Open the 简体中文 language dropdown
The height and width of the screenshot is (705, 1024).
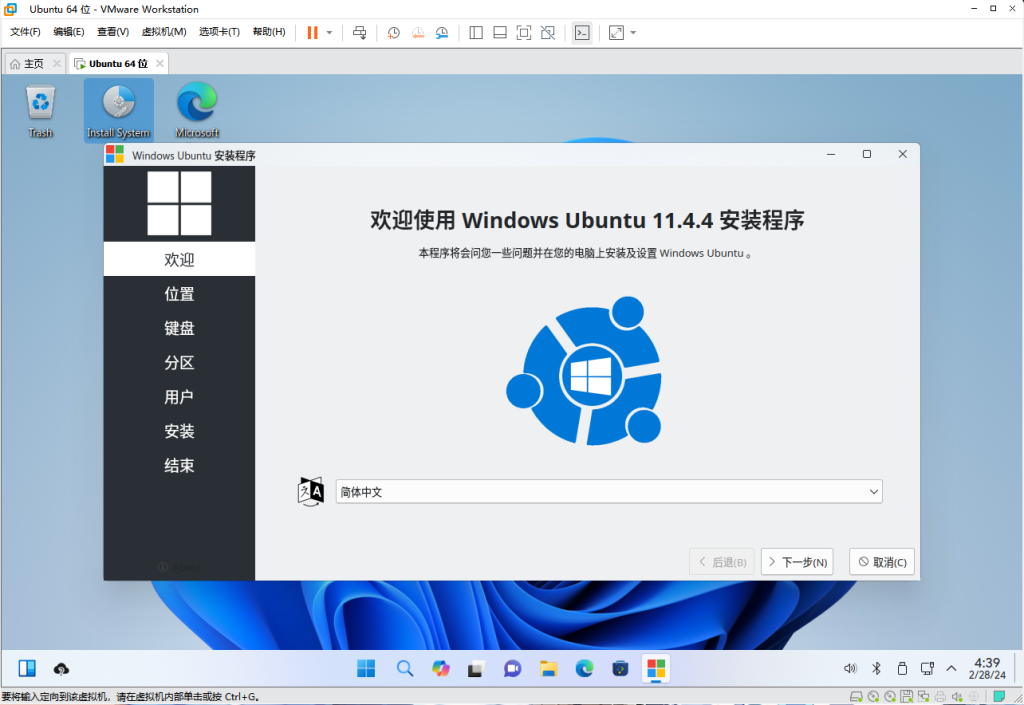[609, 491]
